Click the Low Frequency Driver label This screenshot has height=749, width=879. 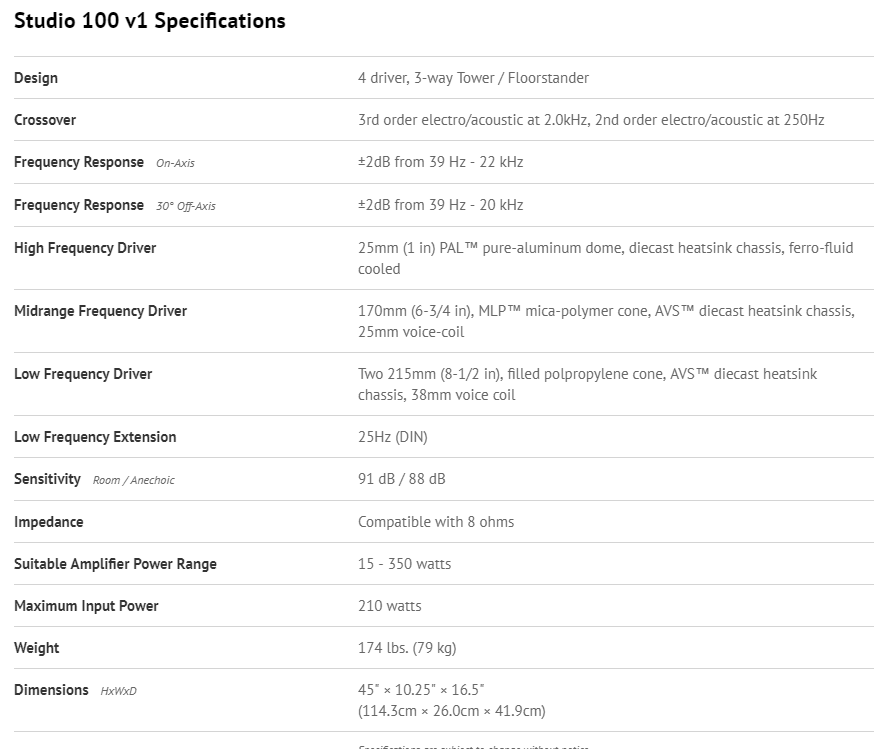83,374
